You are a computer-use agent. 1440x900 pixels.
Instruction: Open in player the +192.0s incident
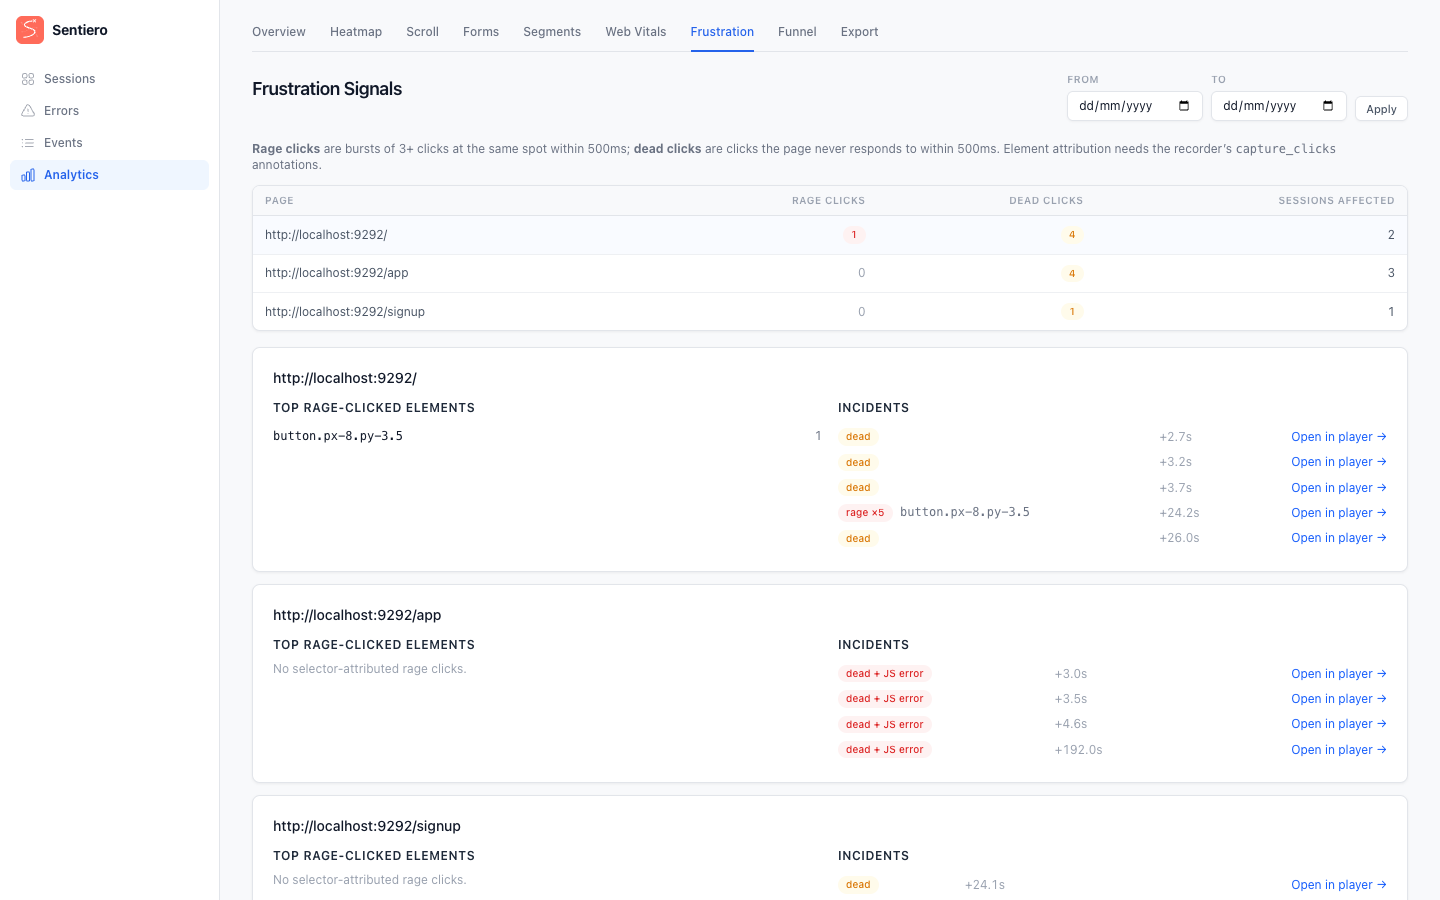pyautogui.click(x=1339, y=750)
